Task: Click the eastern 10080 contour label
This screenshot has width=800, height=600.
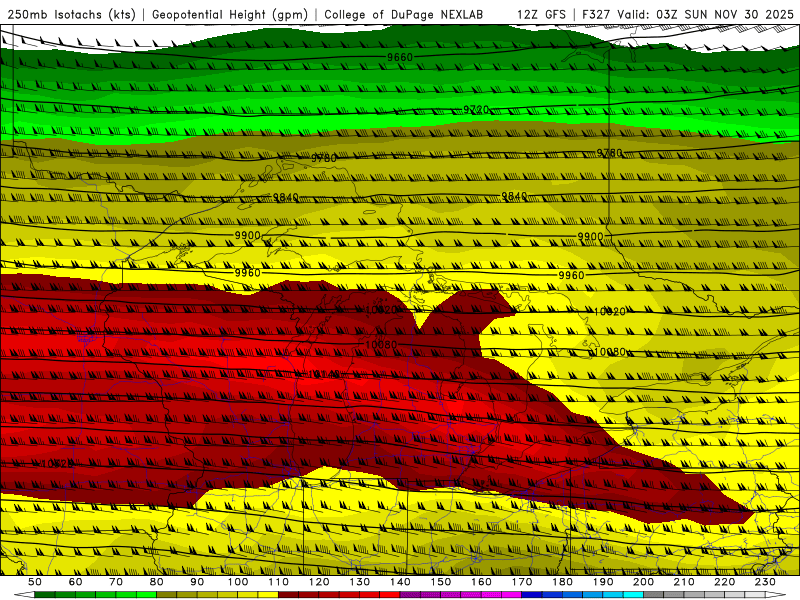Action: tap(610, 352)
